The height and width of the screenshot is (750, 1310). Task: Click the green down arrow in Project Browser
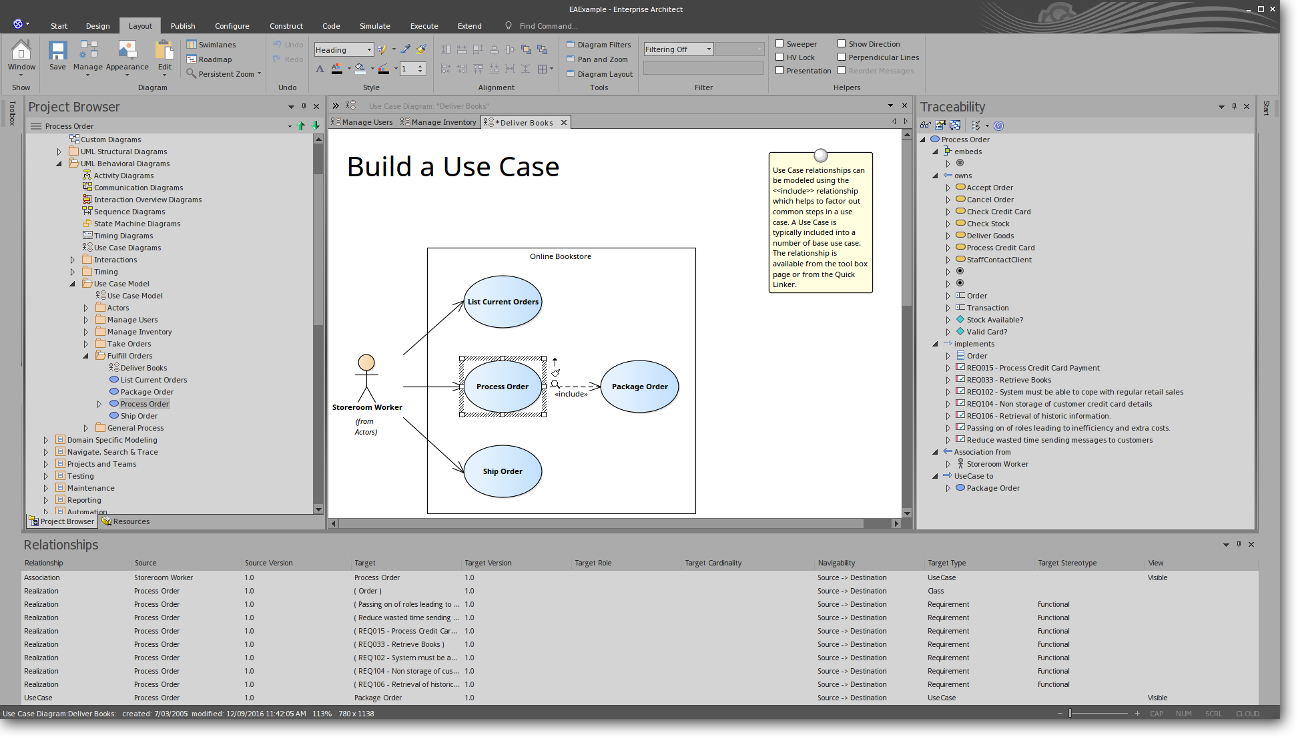point(316,126)
